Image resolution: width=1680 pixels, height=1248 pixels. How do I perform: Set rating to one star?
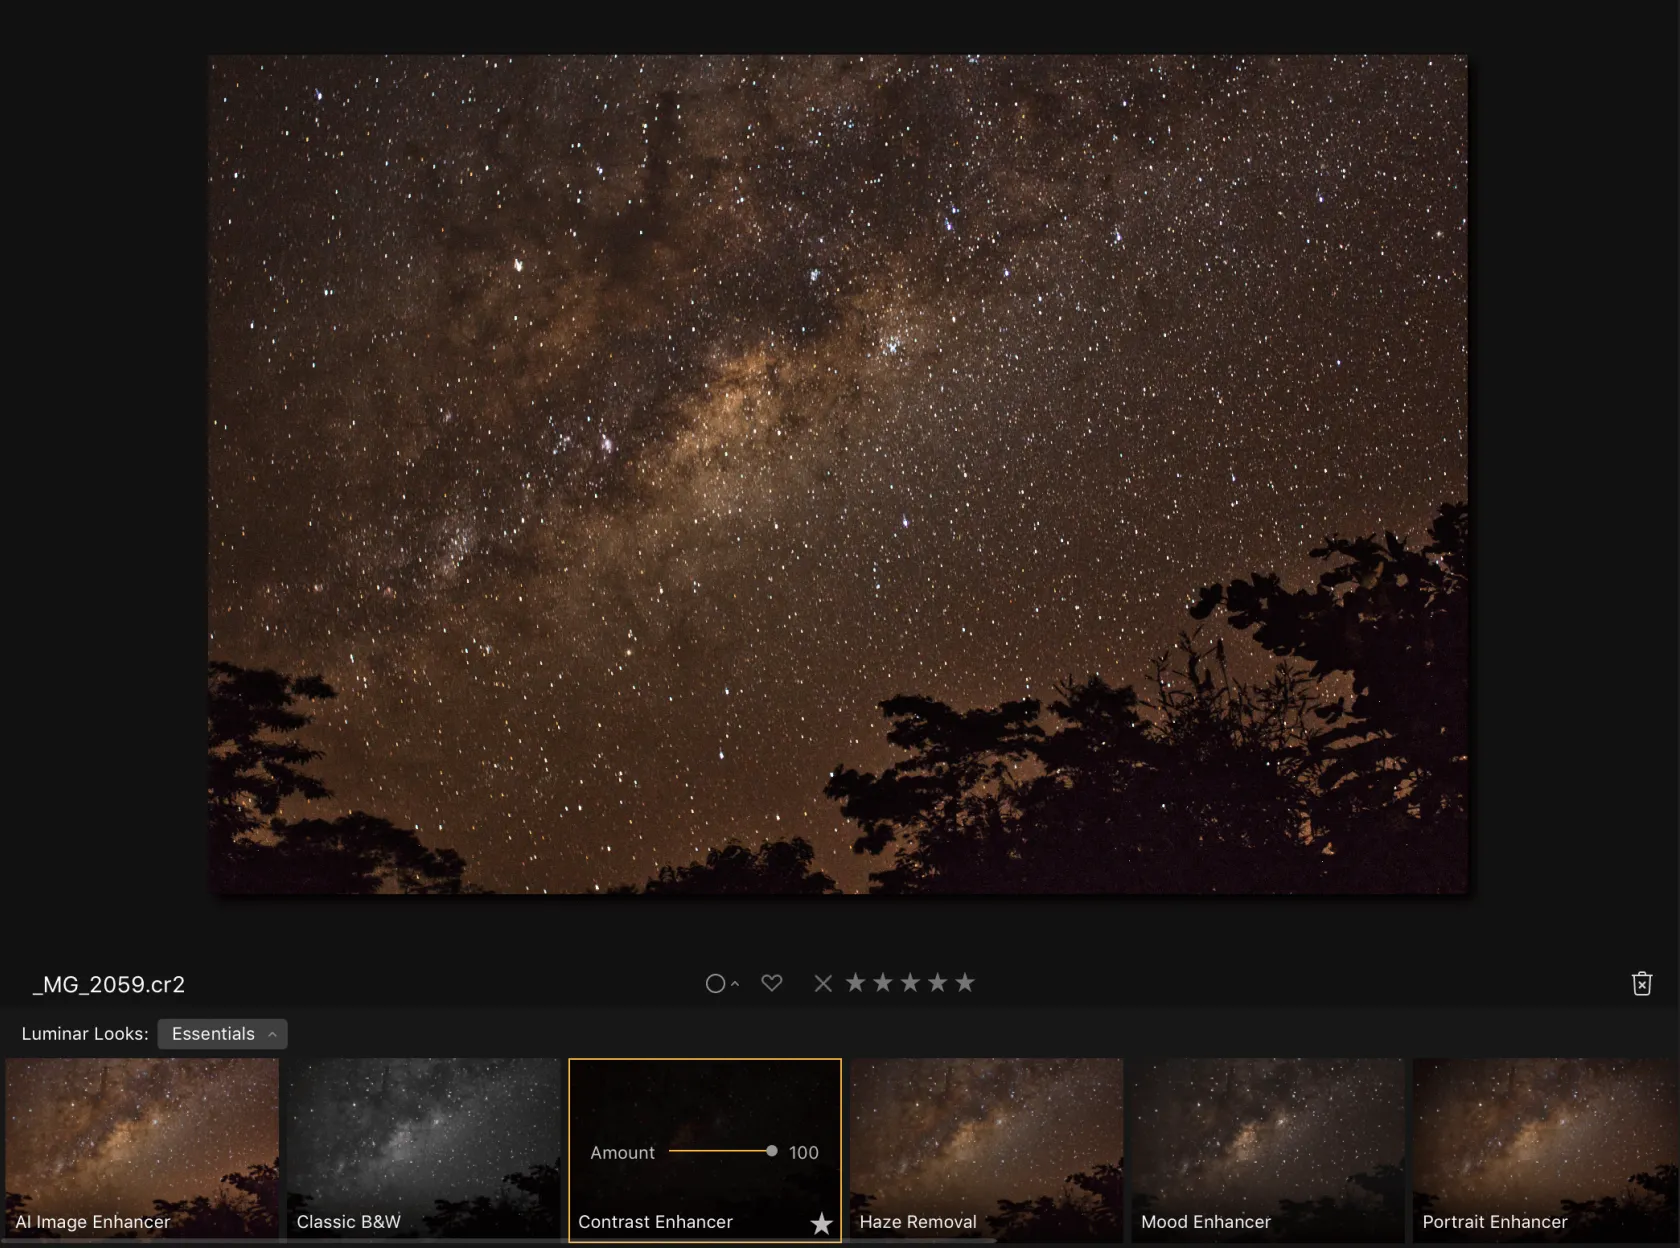[x=855, y=983]
